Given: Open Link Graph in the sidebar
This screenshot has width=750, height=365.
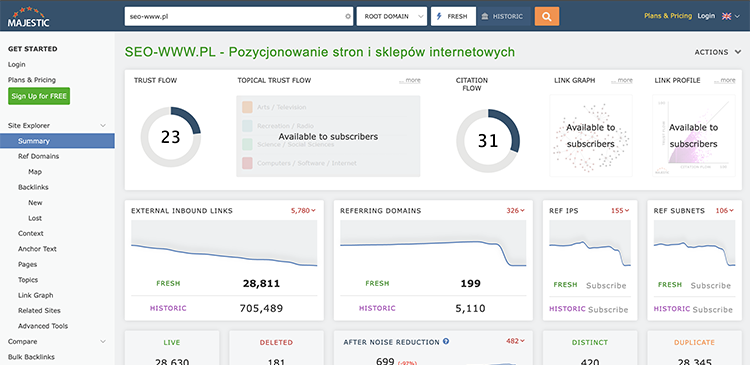Looking at the screenshot, I should (36, 295).
